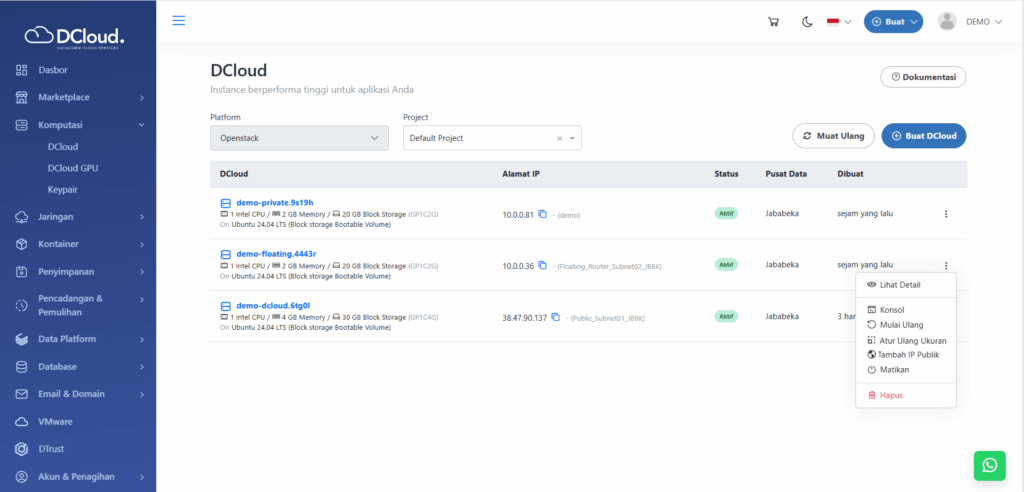Copy IP address 38.47.90.137
Screen dimensions: 1024x492
coord(555,317)
